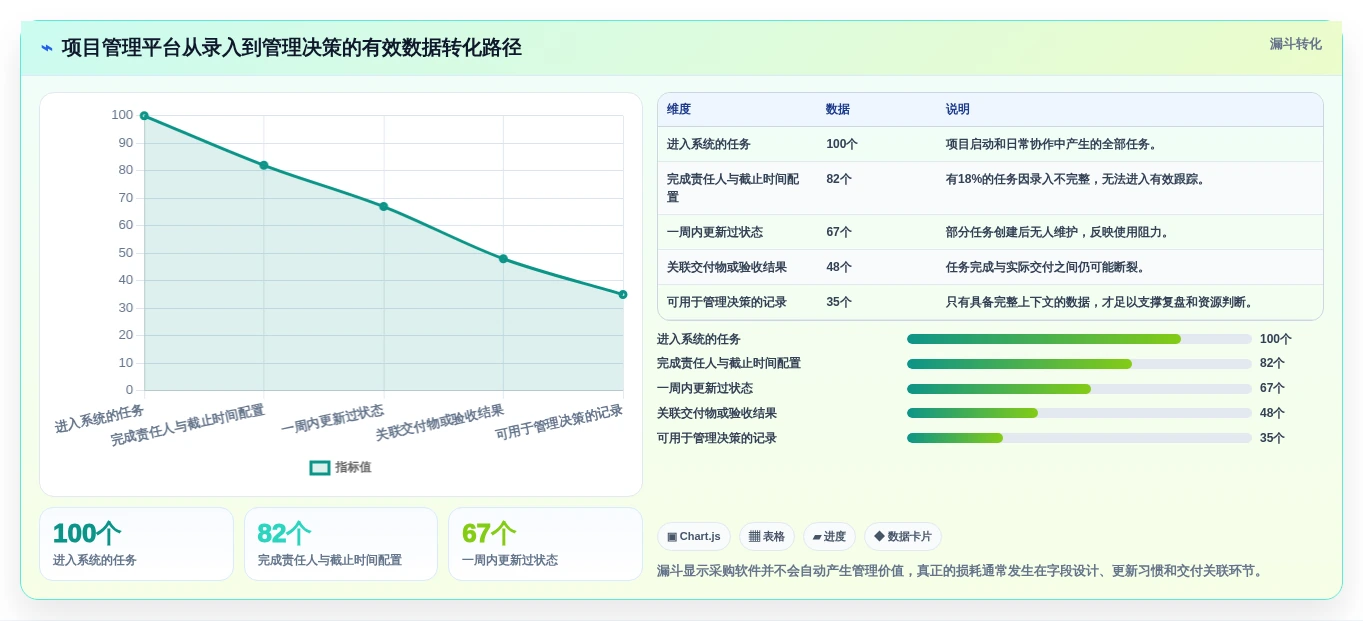Screen dimensions: 1363x621
Task: Click the text 有18%的任务因录入不完整
Action: pyautogui.click(x=1019, y=179)
